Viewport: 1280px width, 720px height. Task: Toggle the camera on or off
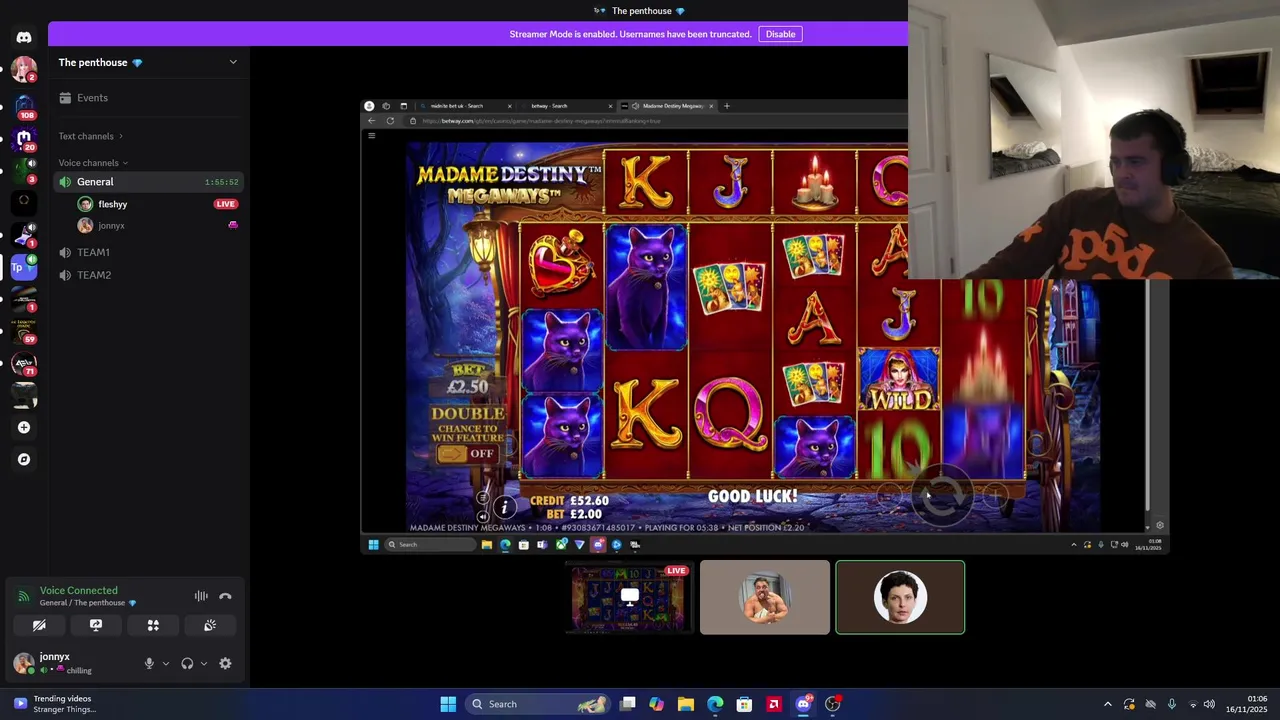pos(39,625)
